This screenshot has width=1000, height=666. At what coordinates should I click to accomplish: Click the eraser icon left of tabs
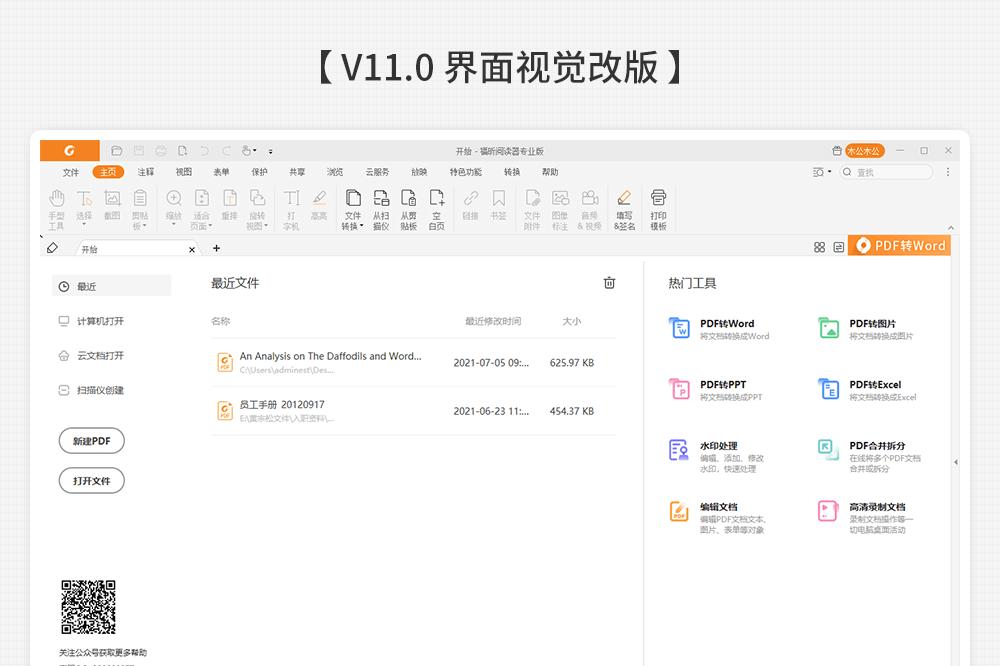[52, 248]
